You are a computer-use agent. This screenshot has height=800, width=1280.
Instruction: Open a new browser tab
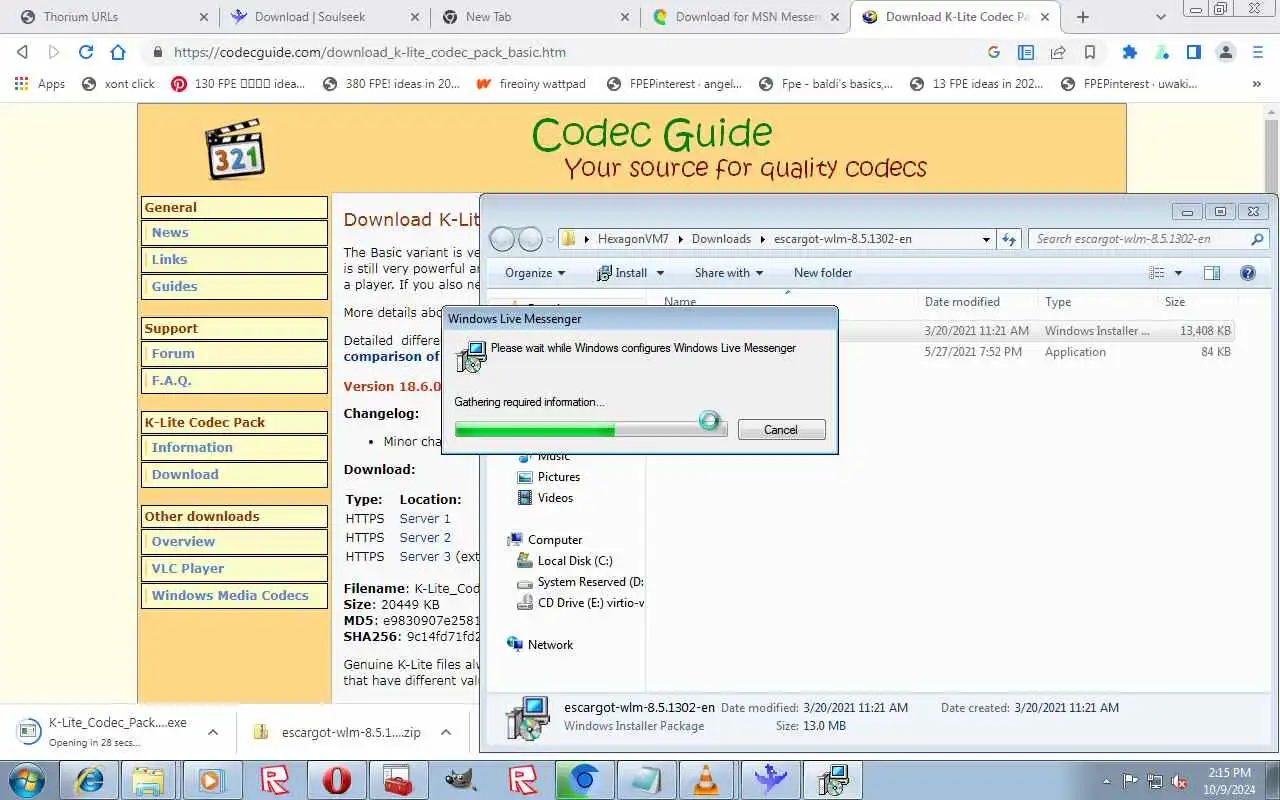1082,16
